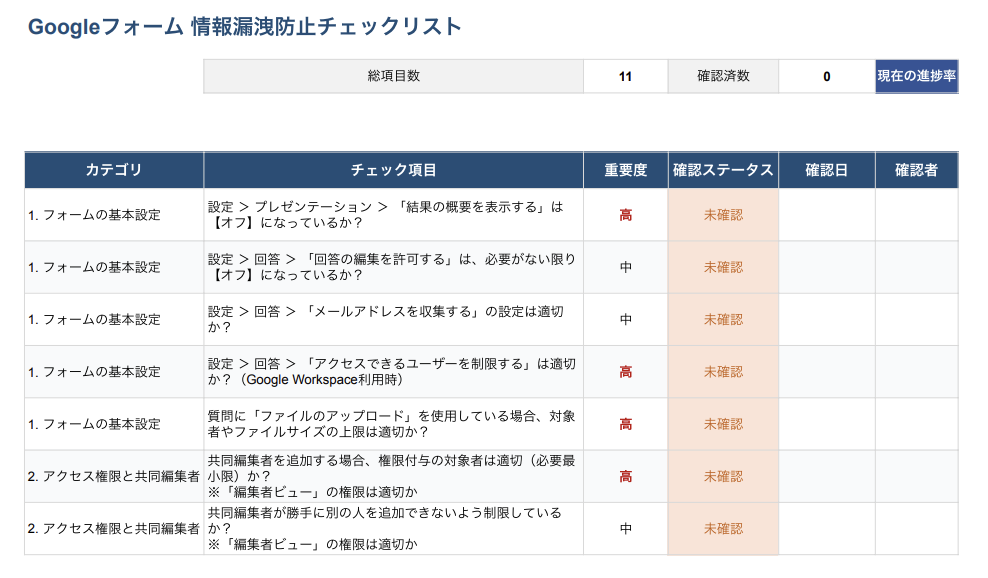Select check item about 回答の編集を許可する

point(393,267)
